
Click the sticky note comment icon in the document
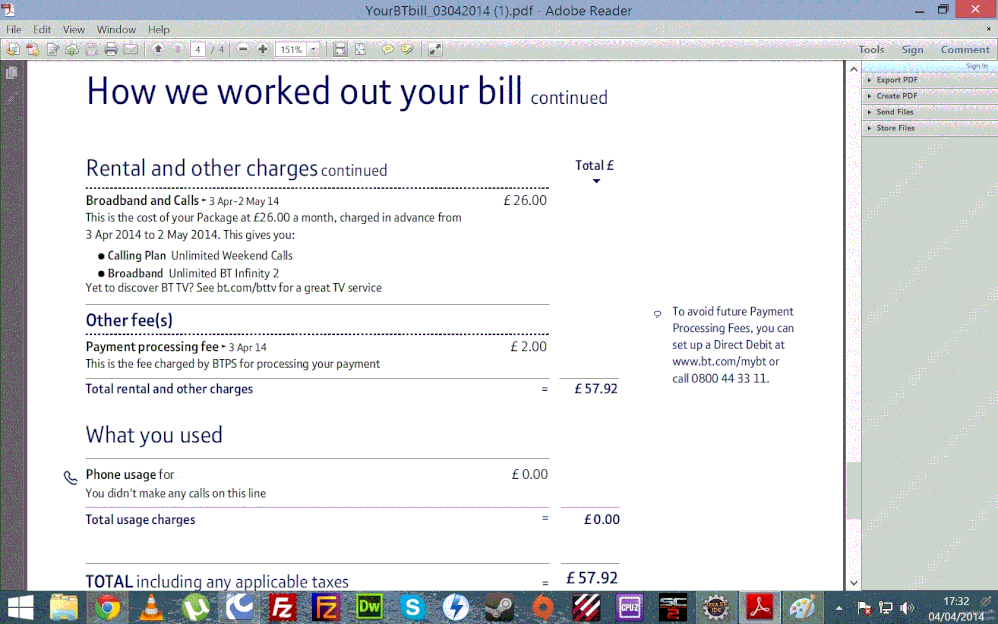coord(657,314)
